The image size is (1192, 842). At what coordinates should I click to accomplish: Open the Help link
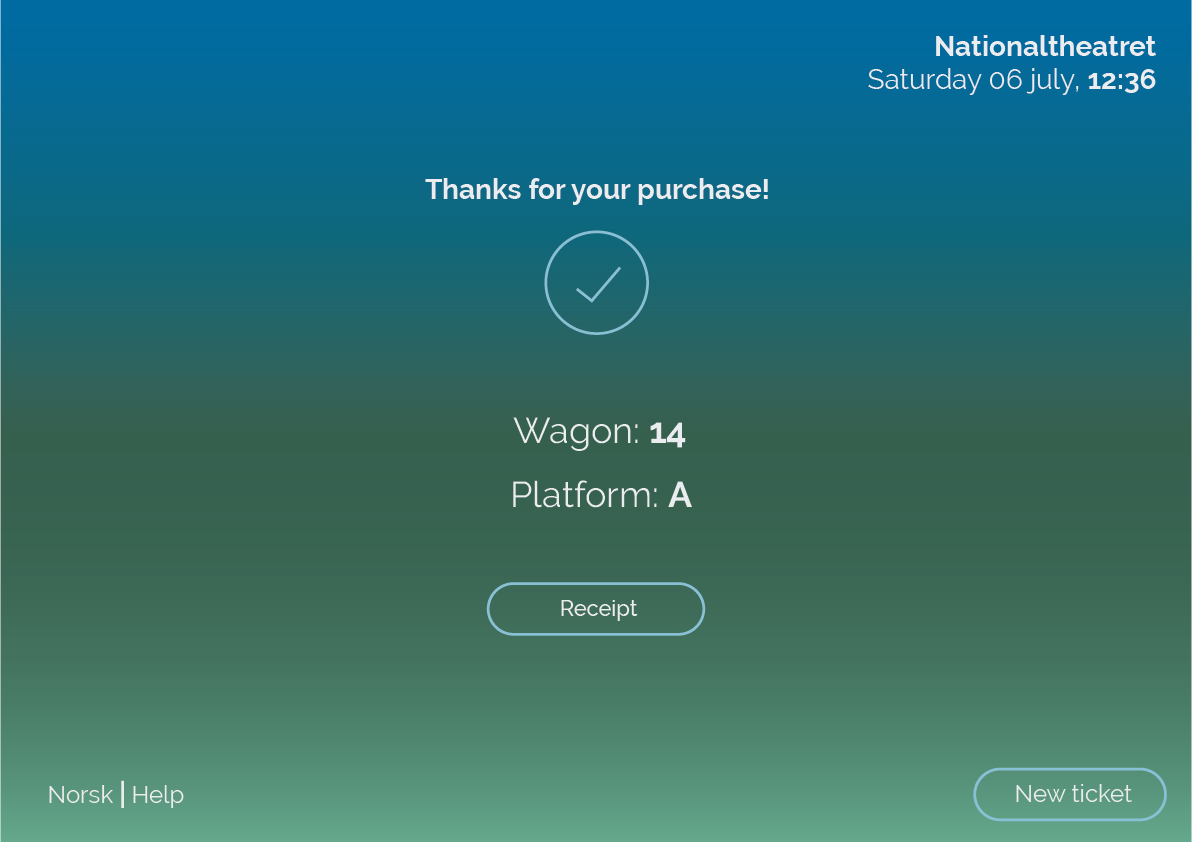(158, 795)
